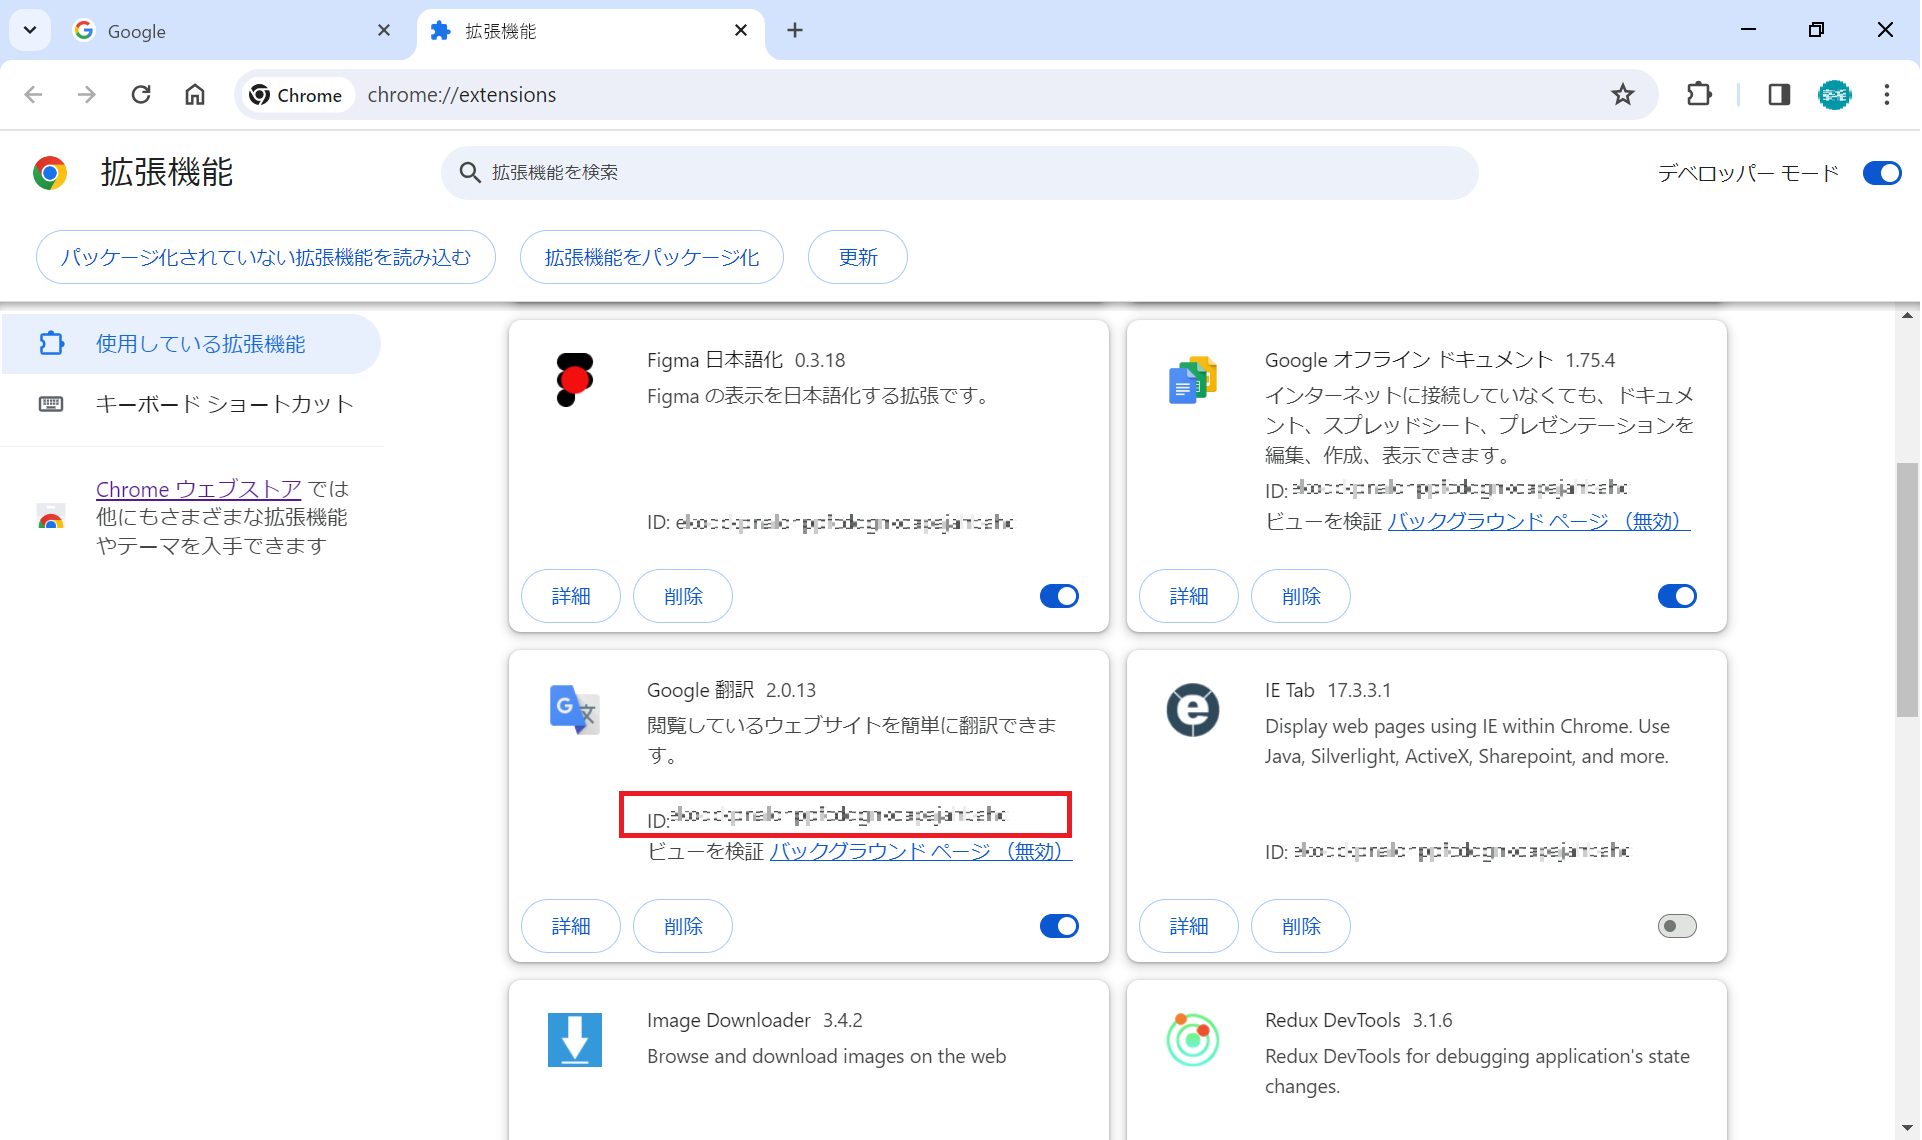This screenshot has height=1140, width=1922.
Task: Bookmark the page with the star icon
Action: [x=1623, y=95]
